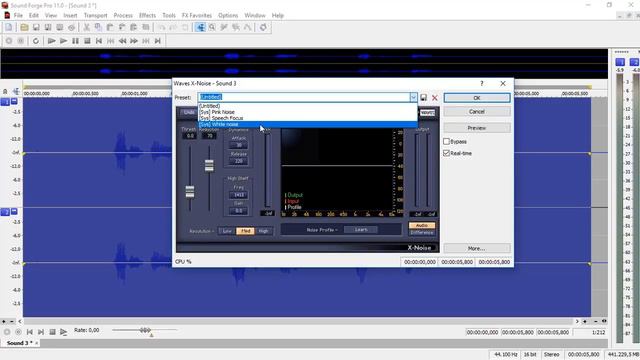Click the stop square in bottom transport
Screen dimensions: 640x360
click(x=52, y=332)
